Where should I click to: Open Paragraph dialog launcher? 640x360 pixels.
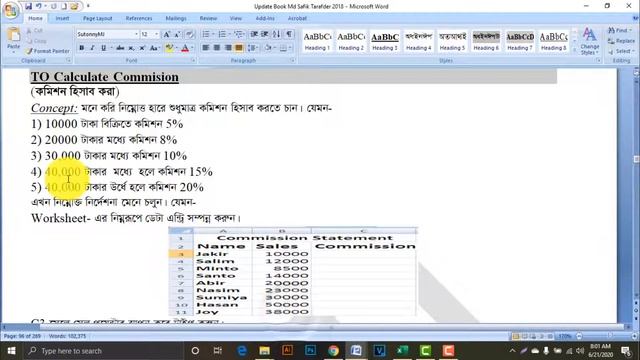pos(293,60)
